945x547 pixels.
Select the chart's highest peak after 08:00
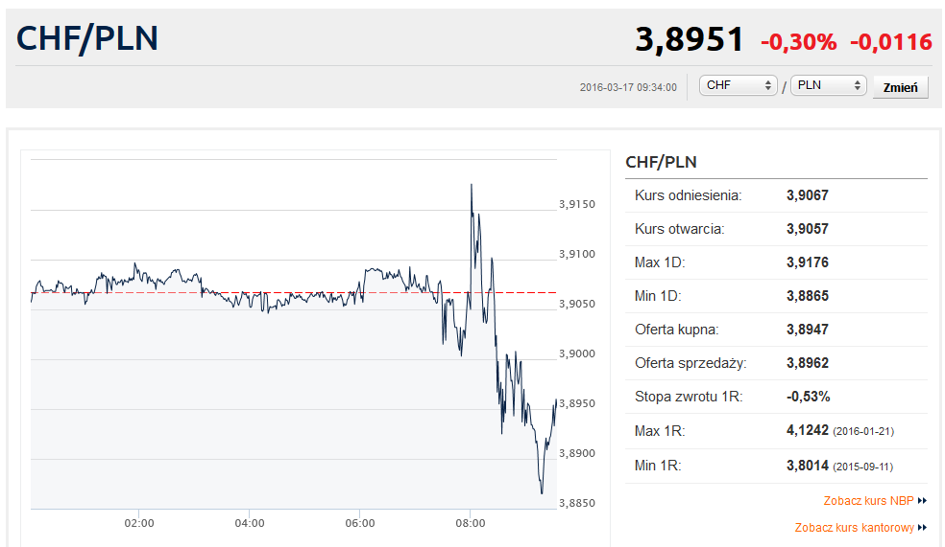(471, 186)
